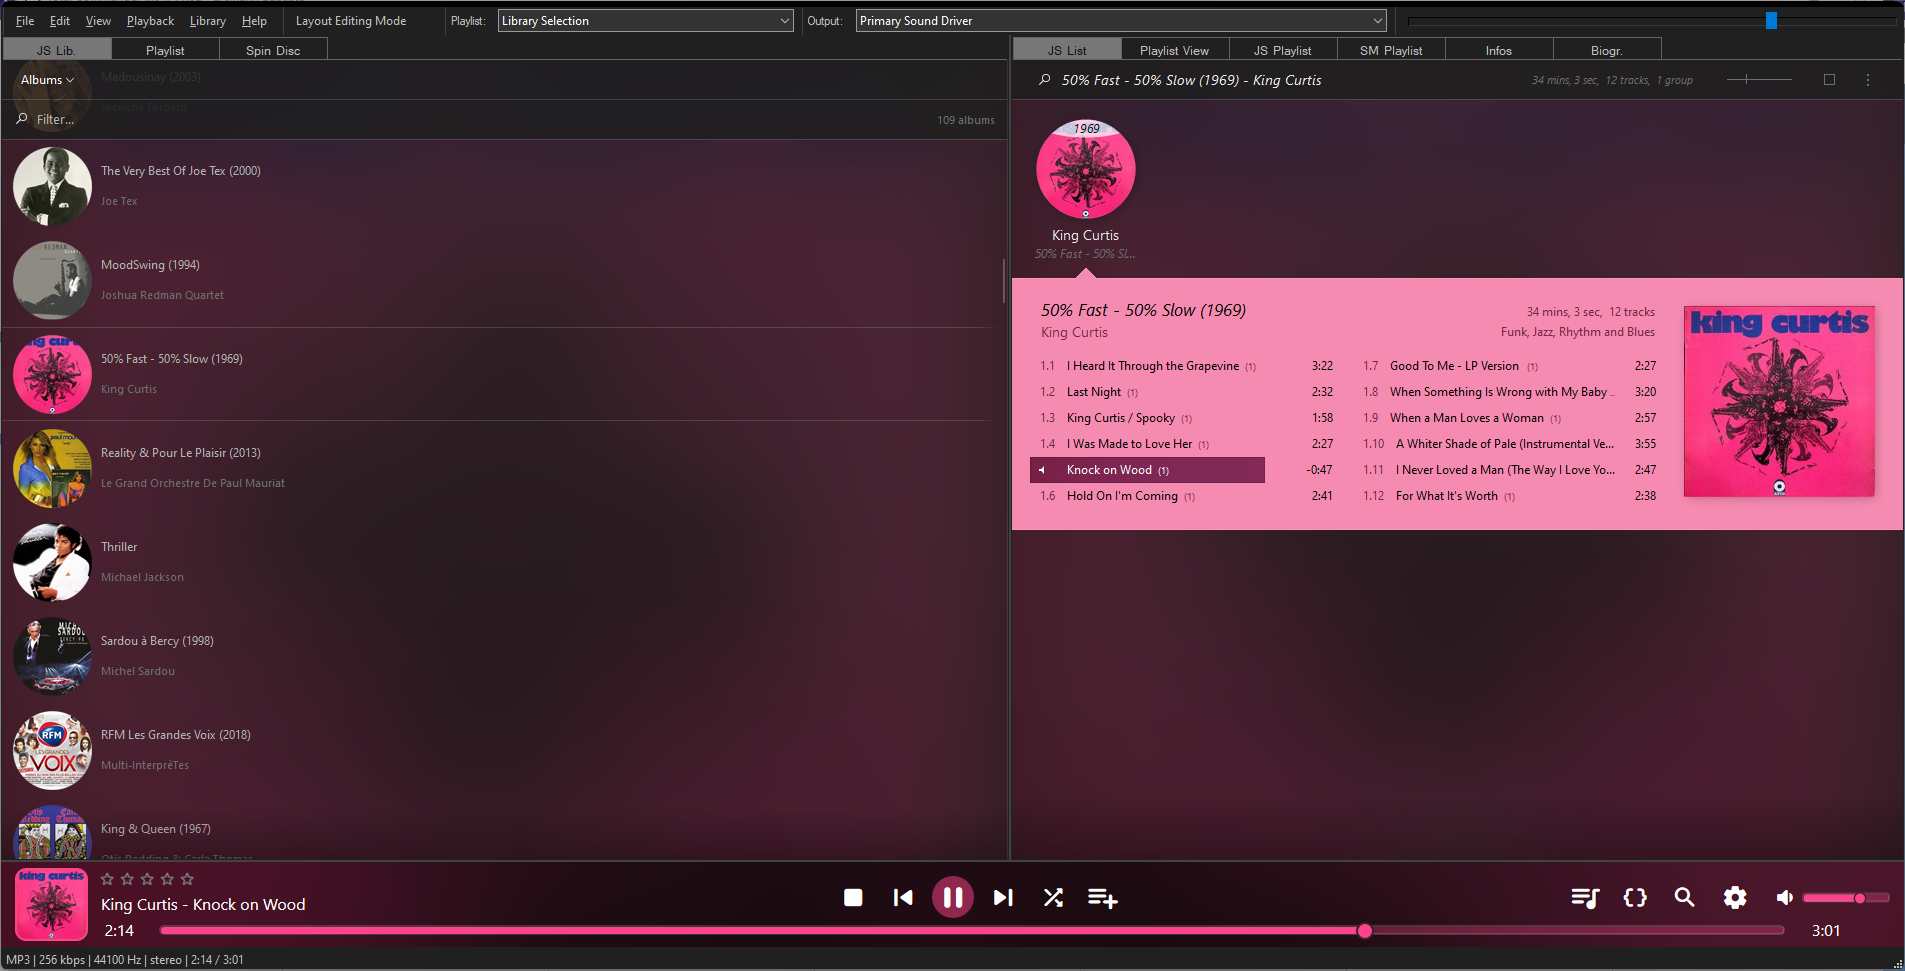Open the Playback menu
The image size is (1905, 971).
click(x=150, y=20)
